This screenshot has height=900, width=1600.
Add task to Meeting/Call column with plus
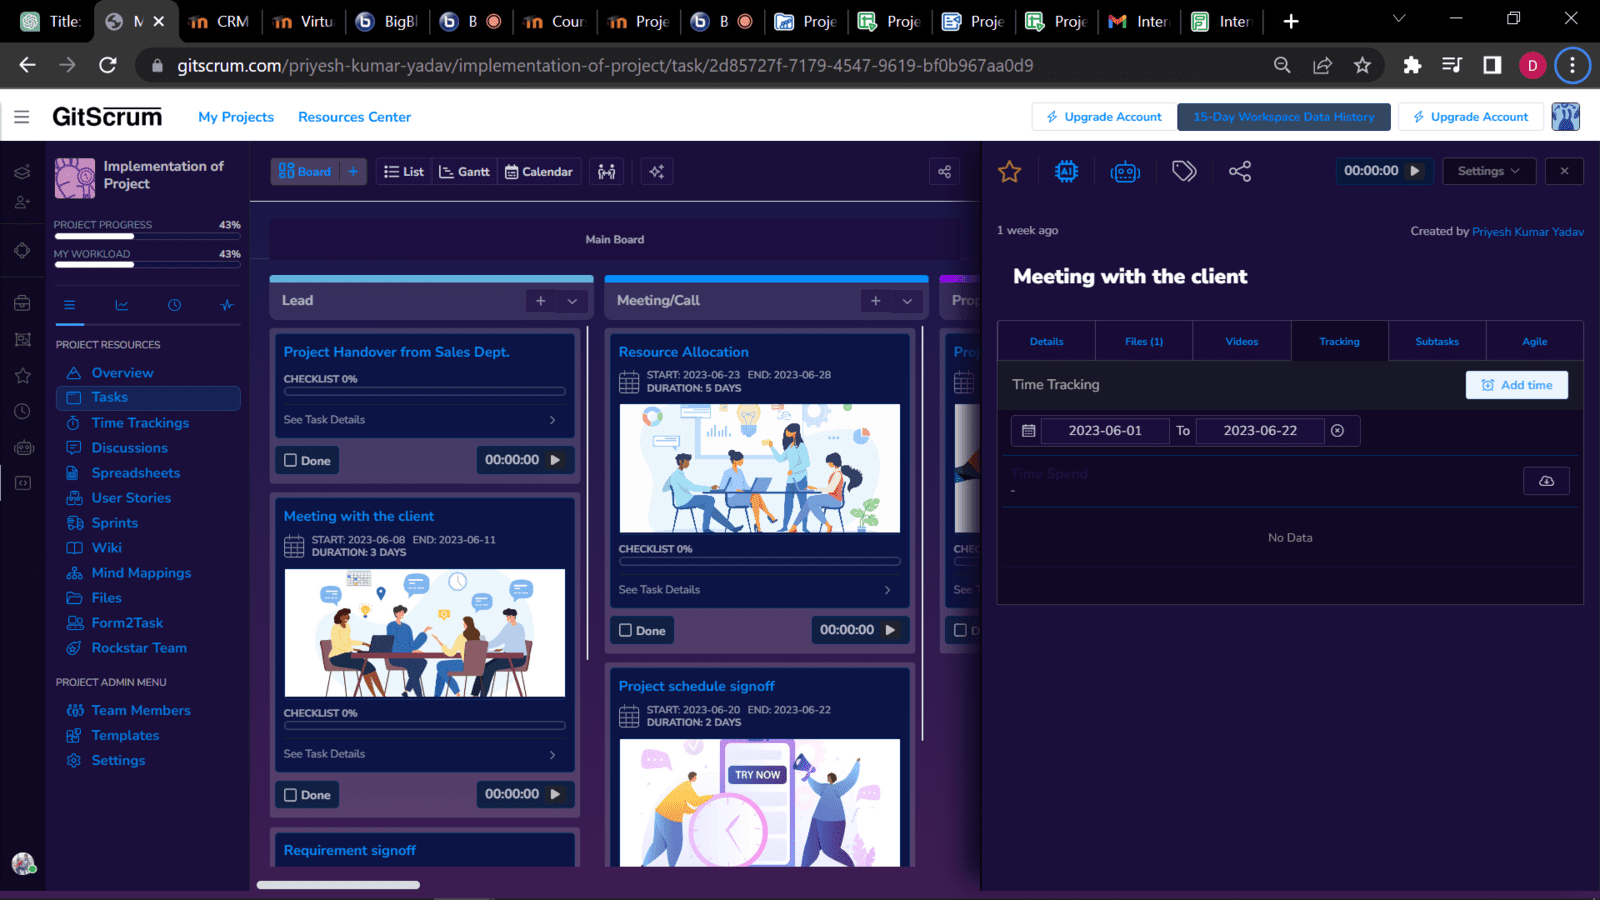tap(876, 301)
